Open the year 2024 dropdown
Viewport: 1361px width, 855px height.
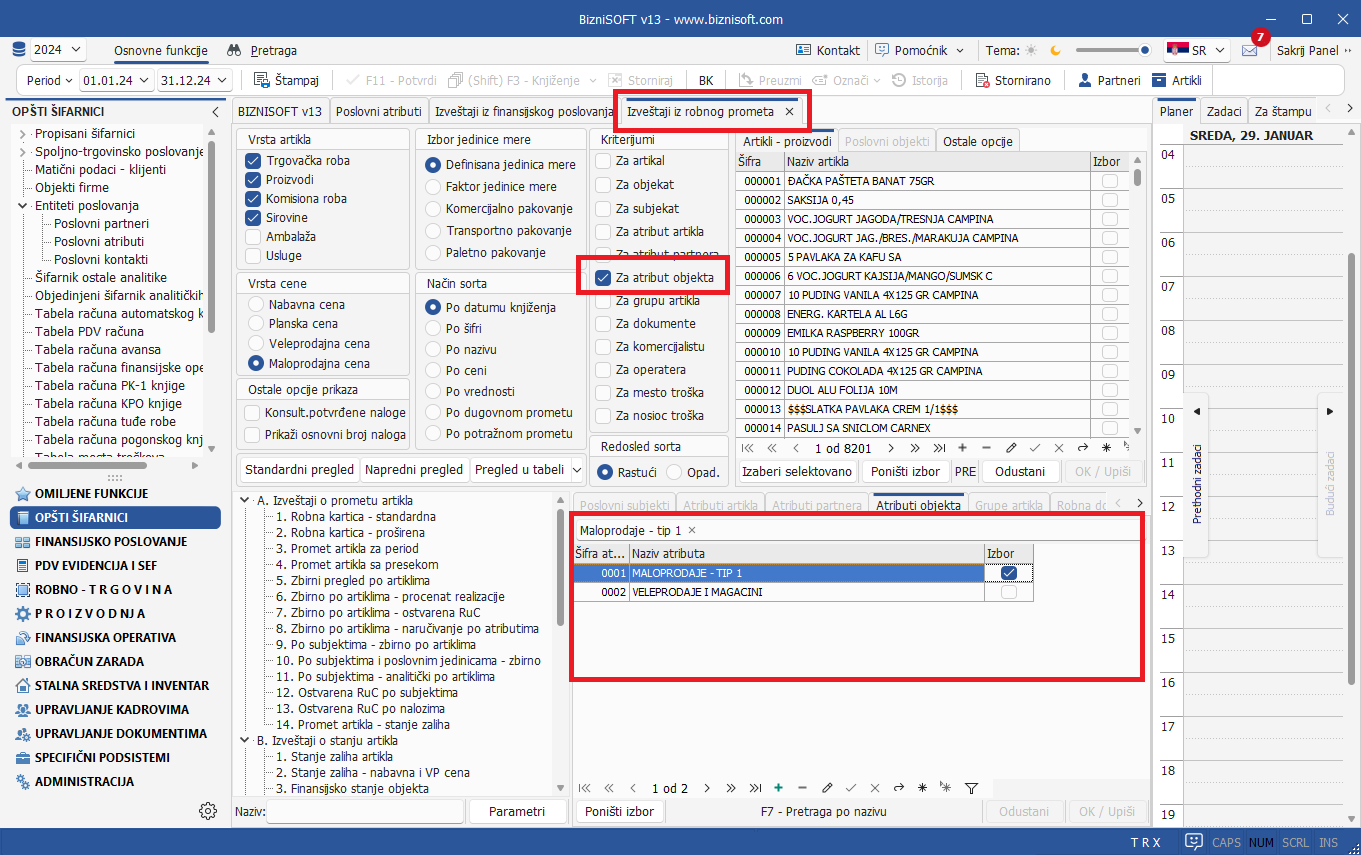[x=57, y=50]
